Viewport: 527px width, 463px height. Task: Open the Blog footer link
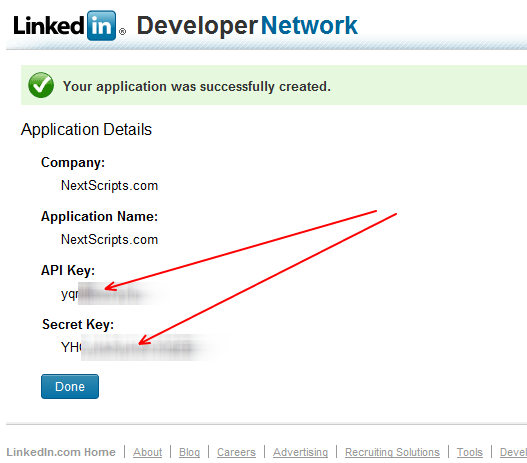pos(189,452)
